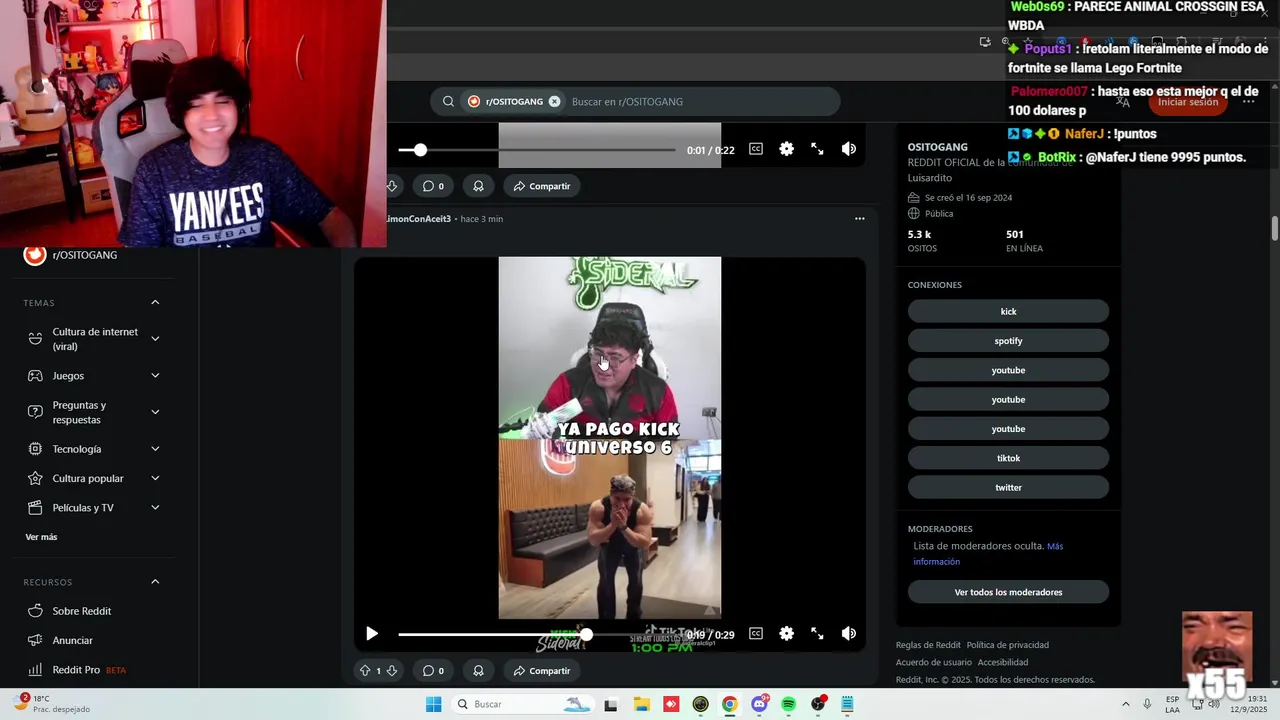Viewport: 1280px width, 720px height.
Task: Enter fullscreen on the 0:29 video
Action: click(x=817, y=634)
